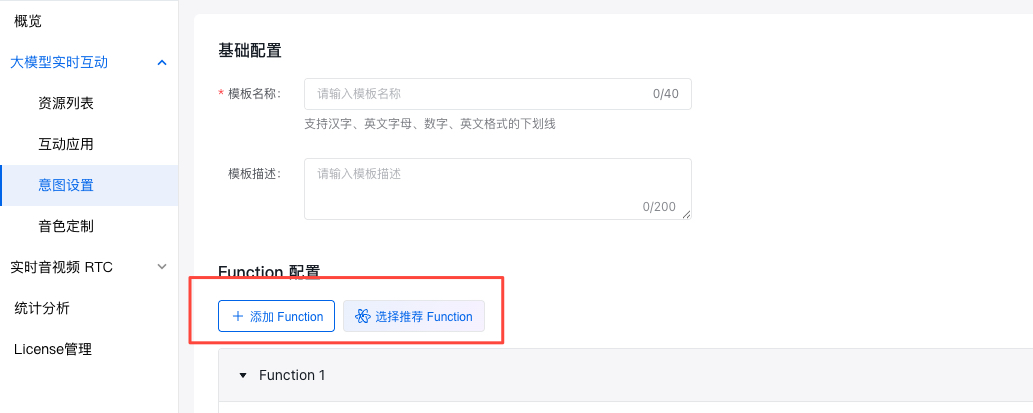The image size is (1033, 413).
Task: Click the plus icon in 添加 Function
Action: pyautogui.click(x=237, y=316)
